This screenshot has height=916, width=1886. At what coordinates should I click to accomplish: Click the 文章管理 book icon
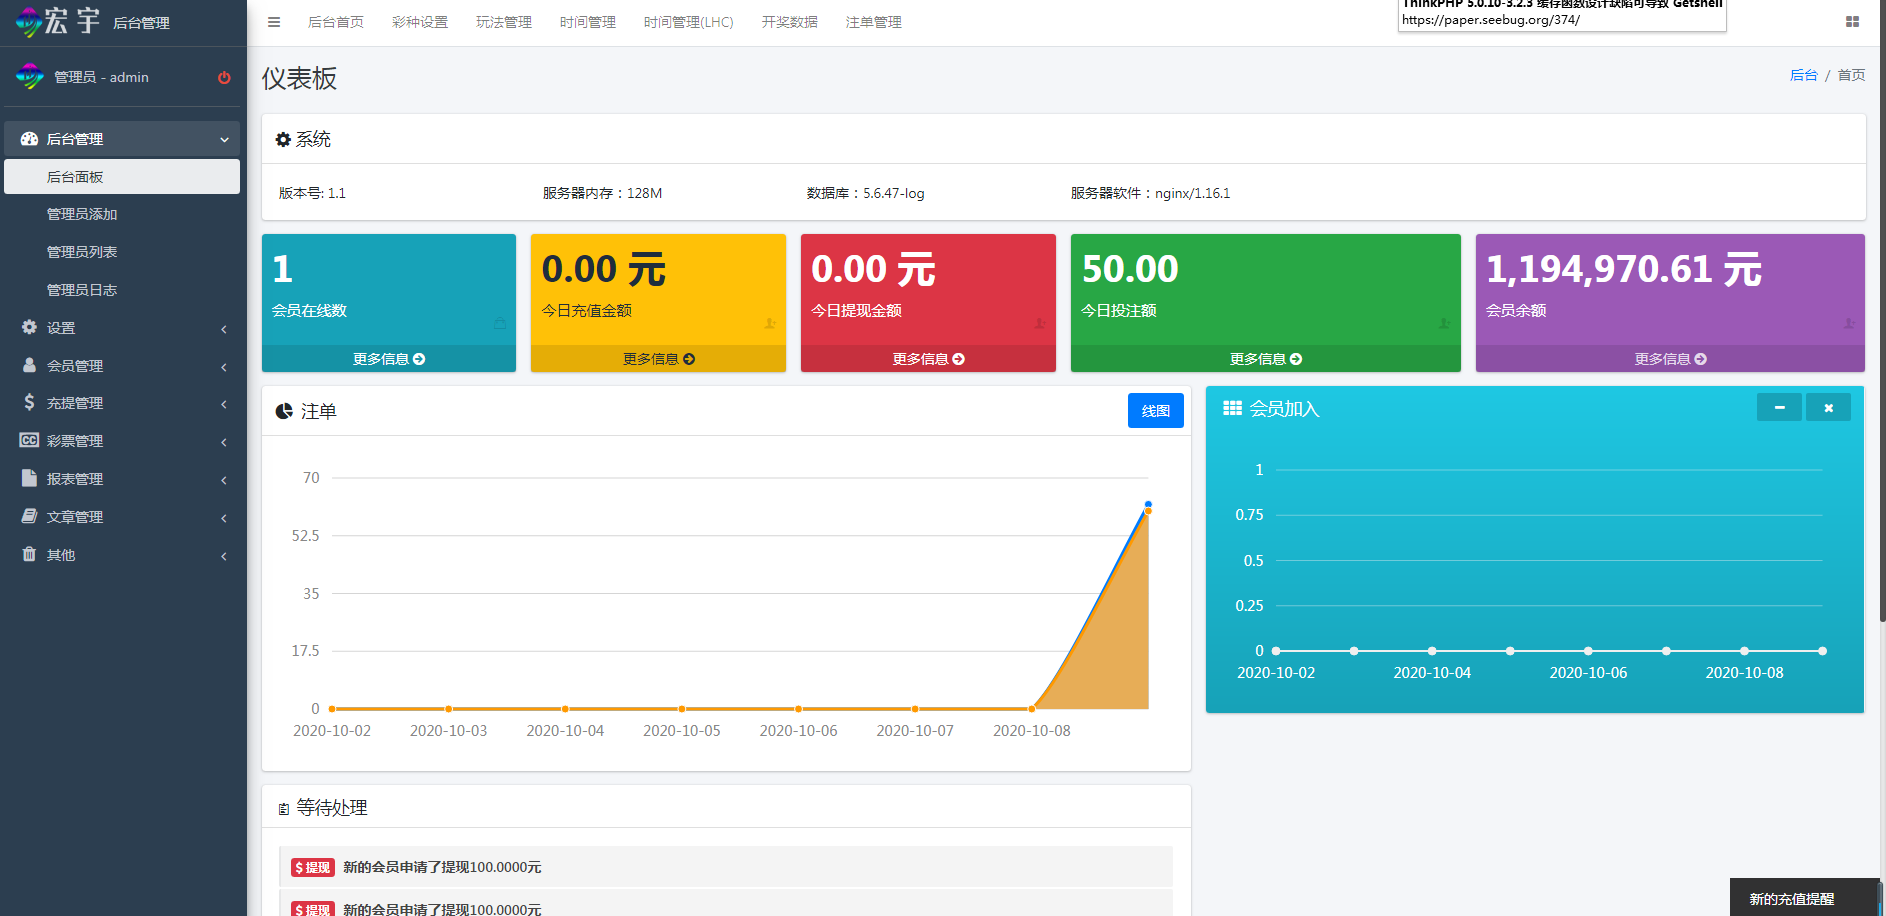[29, 516]
